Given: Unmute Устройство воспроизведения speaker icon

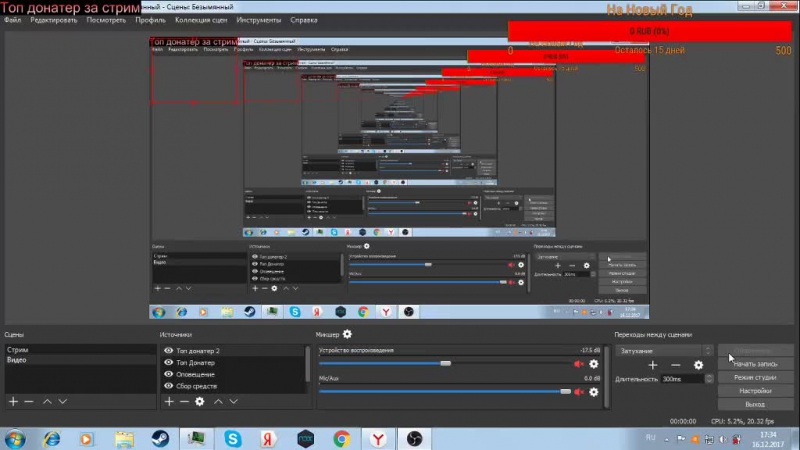Looking at the screenshot, I should [579, 364].
